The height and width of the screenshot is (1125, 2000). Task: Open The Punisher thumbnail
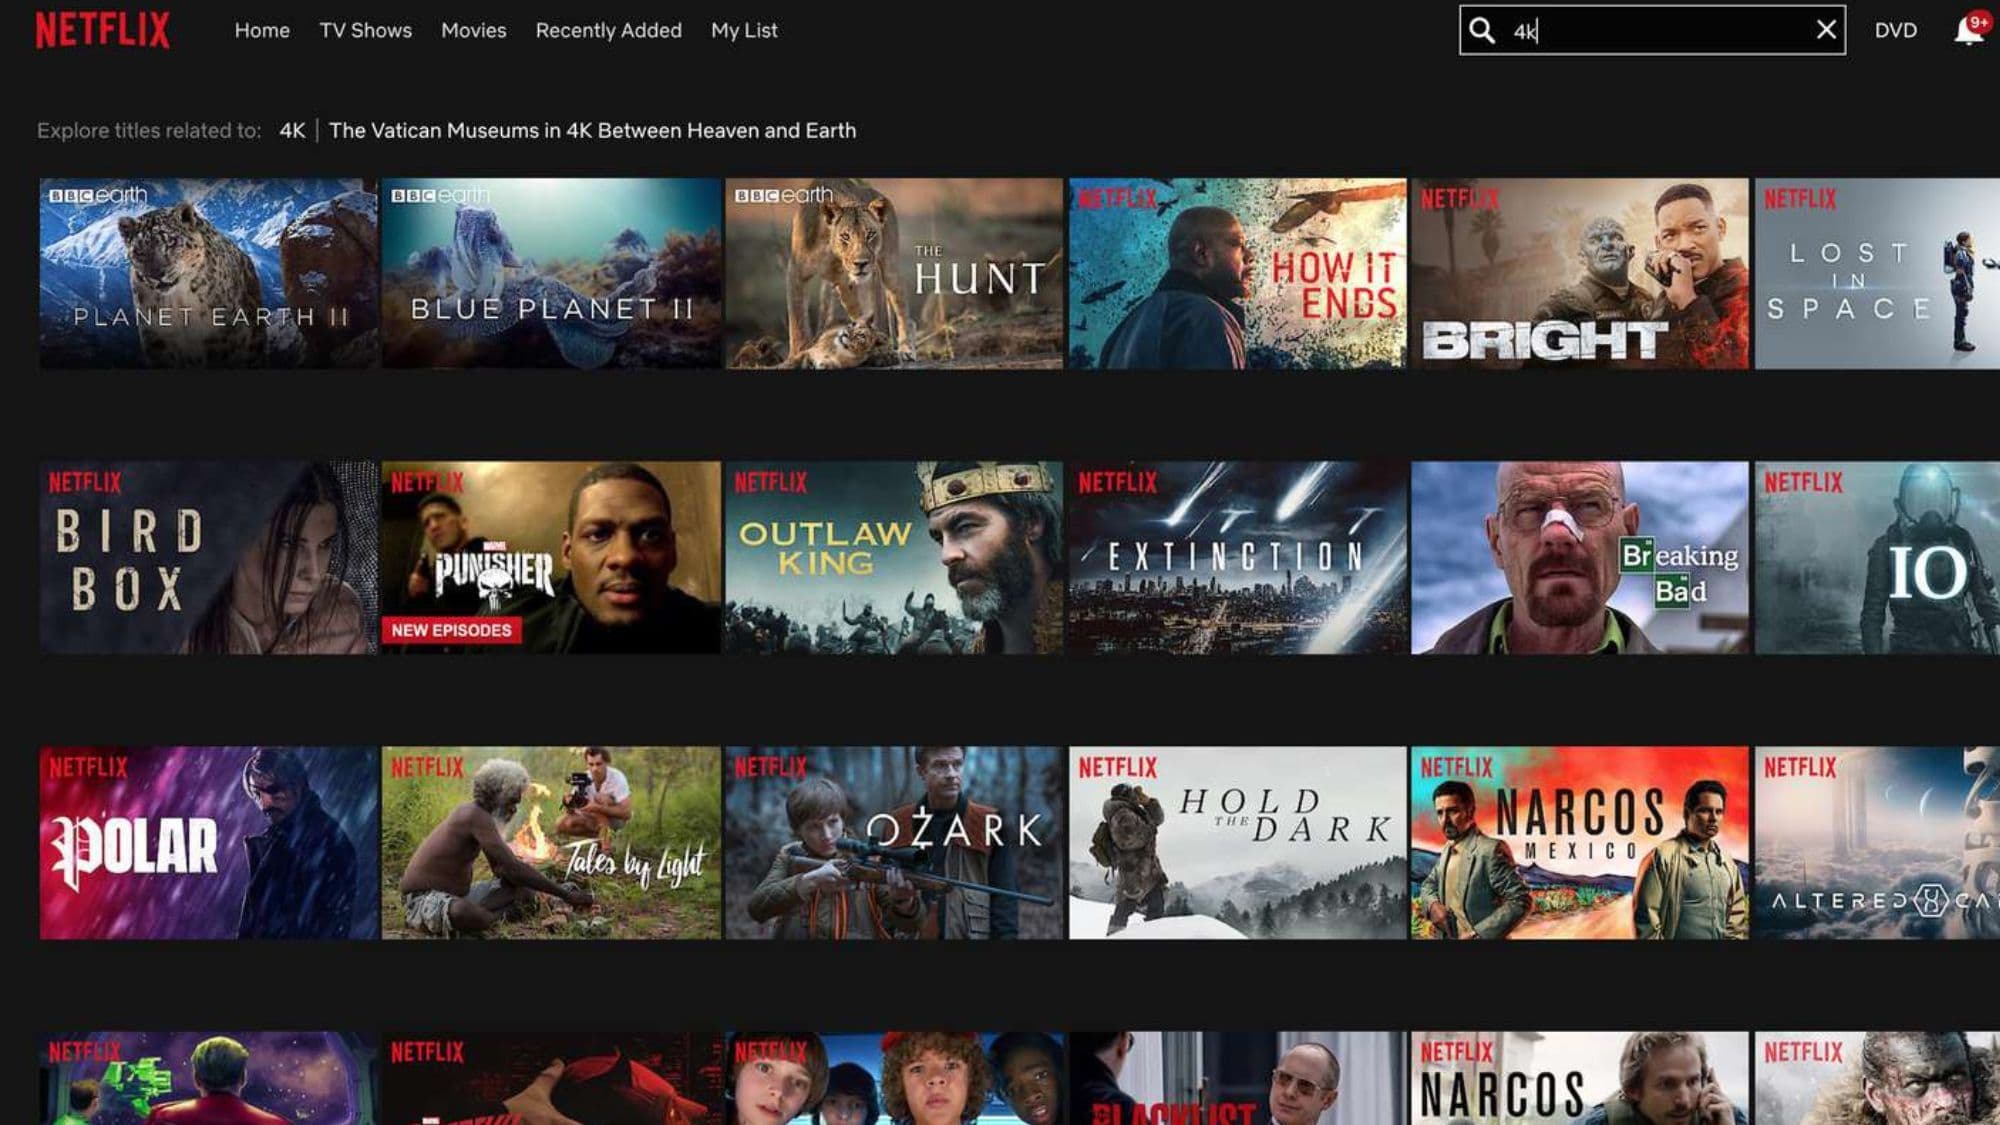551,557
